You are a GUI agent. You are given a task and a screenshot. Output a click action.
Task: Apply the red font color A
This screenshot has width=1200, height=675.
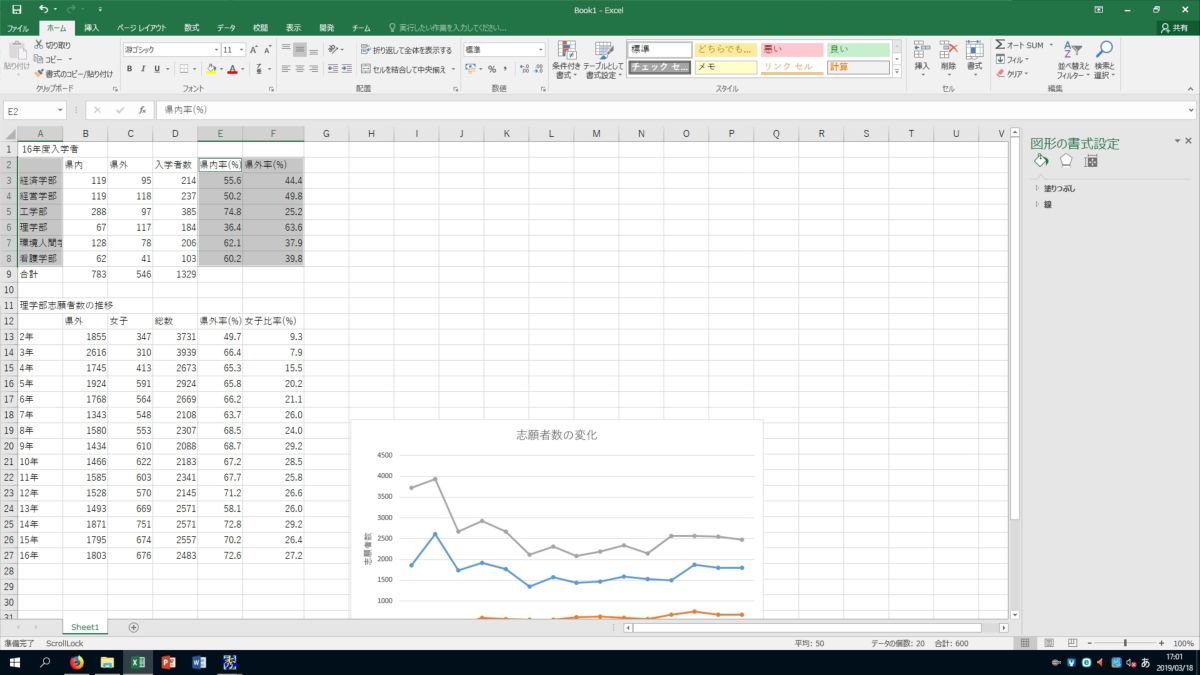click(232, 69)
